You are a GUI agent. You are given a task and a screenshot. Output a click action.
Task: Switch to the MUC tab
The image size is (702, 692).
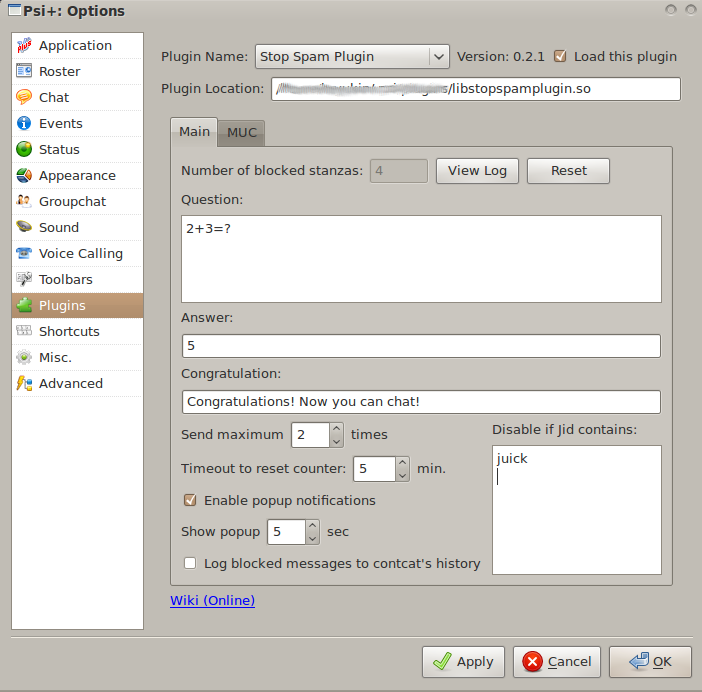[241, 132]
